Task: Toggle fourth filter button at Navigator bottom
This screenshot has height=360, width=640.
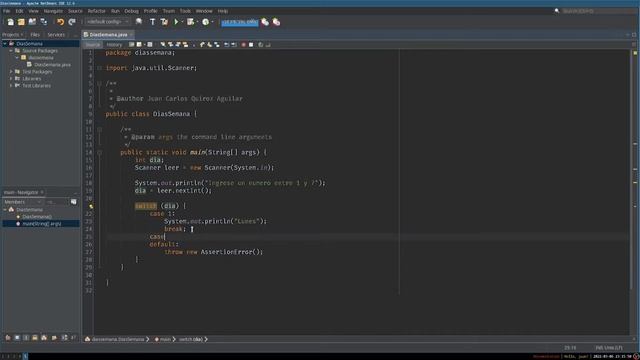Action: click(x=35, y=338)
